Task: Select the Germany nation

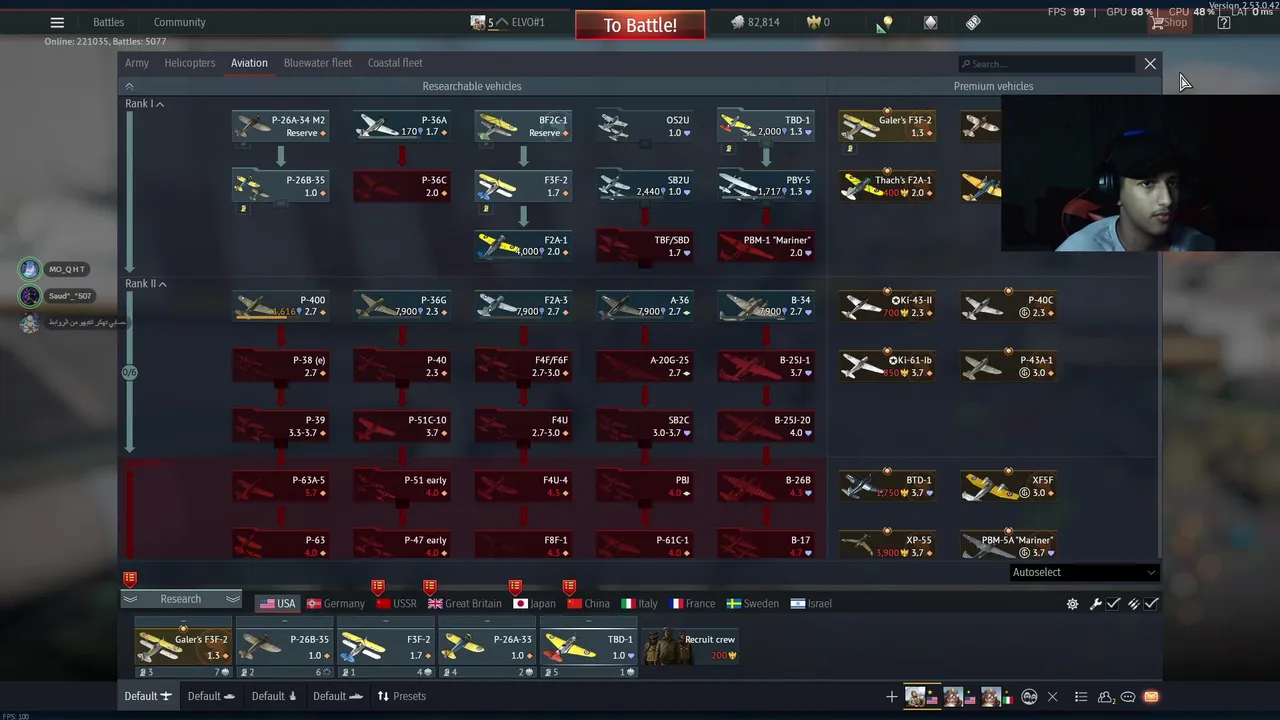Action: click(336, 604)
